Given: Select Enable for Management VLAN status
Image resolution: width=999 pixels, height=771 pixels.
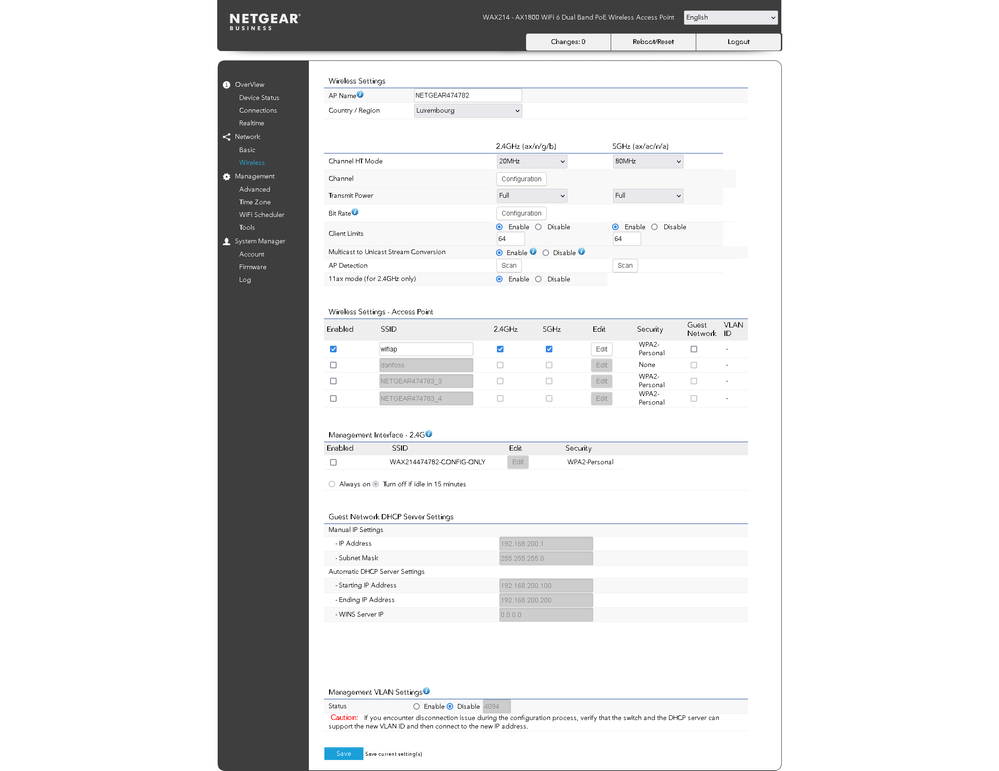Looking at the screenshot, I should [417, 707].
